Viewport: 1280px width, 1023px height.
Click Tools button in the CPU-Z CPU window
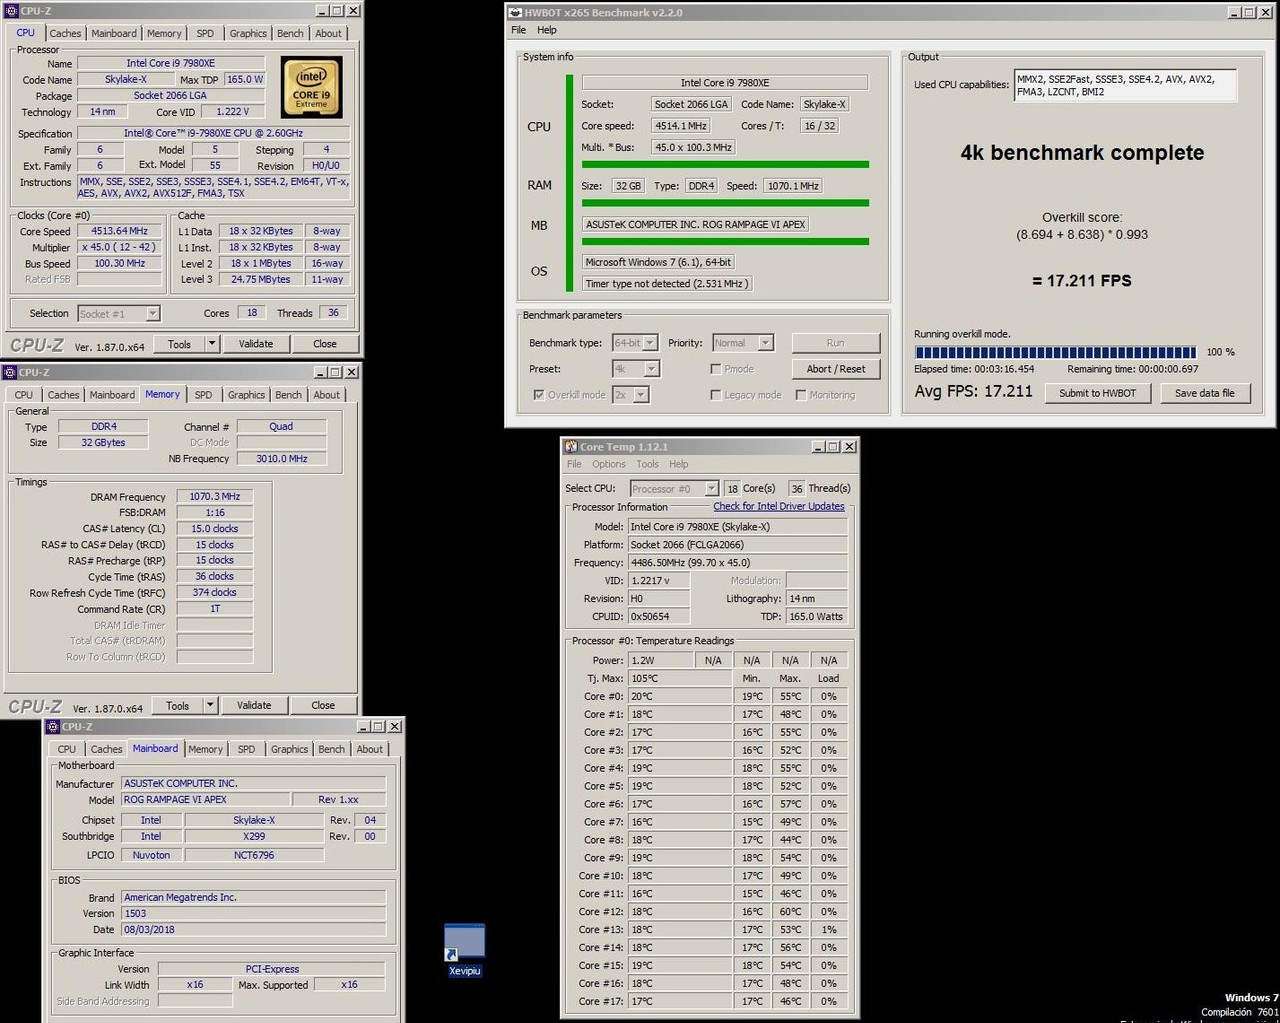pos(180,344)
